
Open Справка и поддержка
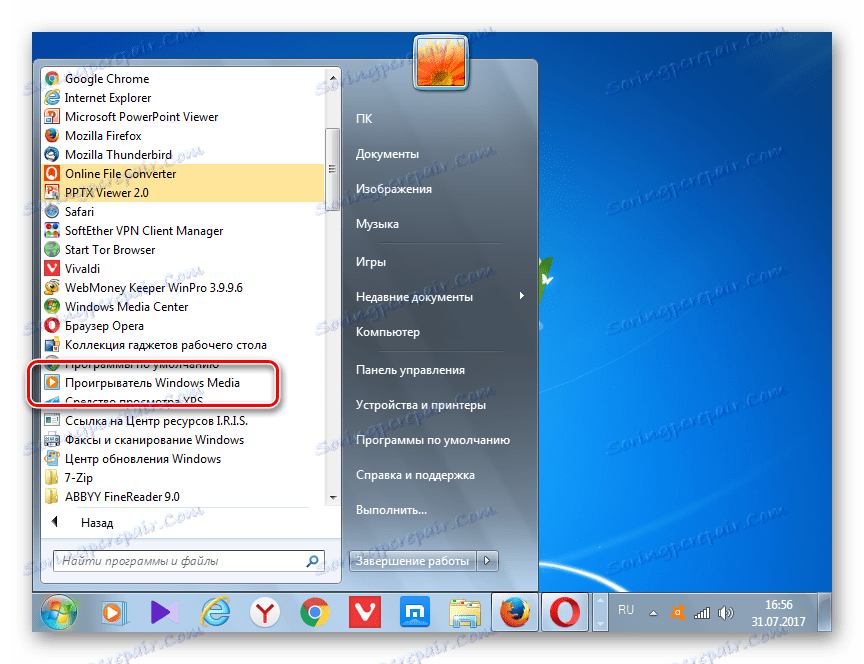click(415, 475)
